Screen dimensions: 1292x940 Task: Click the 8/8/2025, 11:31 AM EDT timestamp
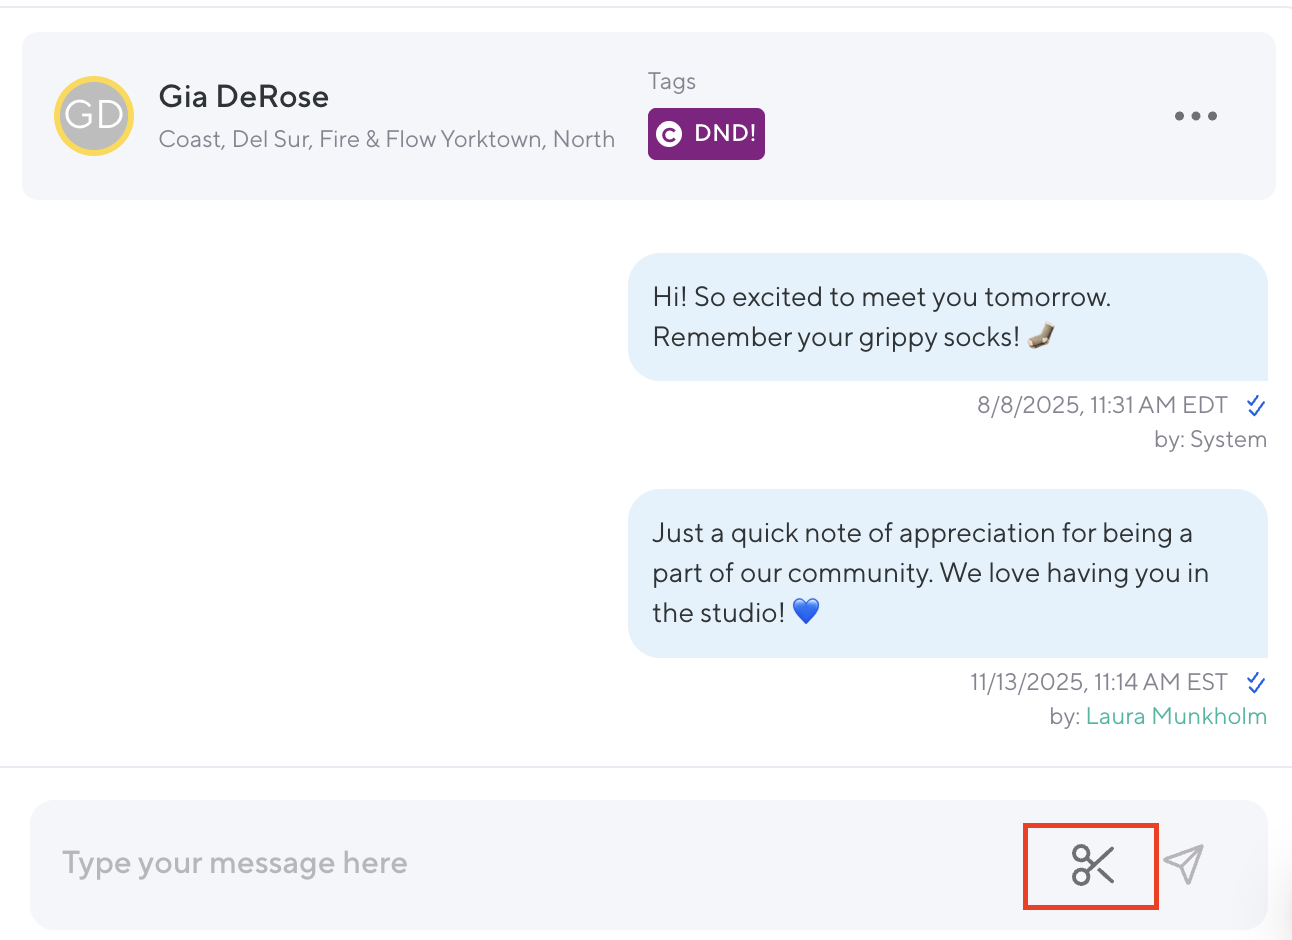tap(1102, 405)
